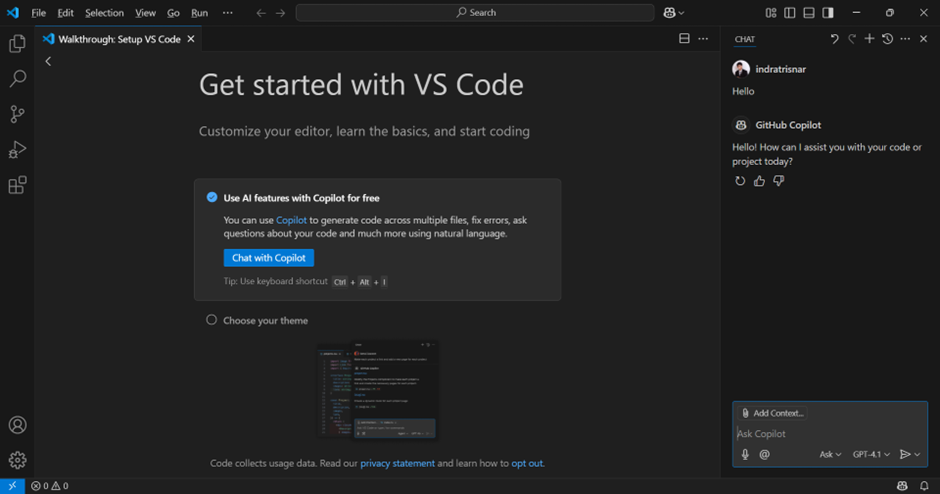Open the Search view in activity bar
This screenshot has height=494, width=940.
pos(17,78)
